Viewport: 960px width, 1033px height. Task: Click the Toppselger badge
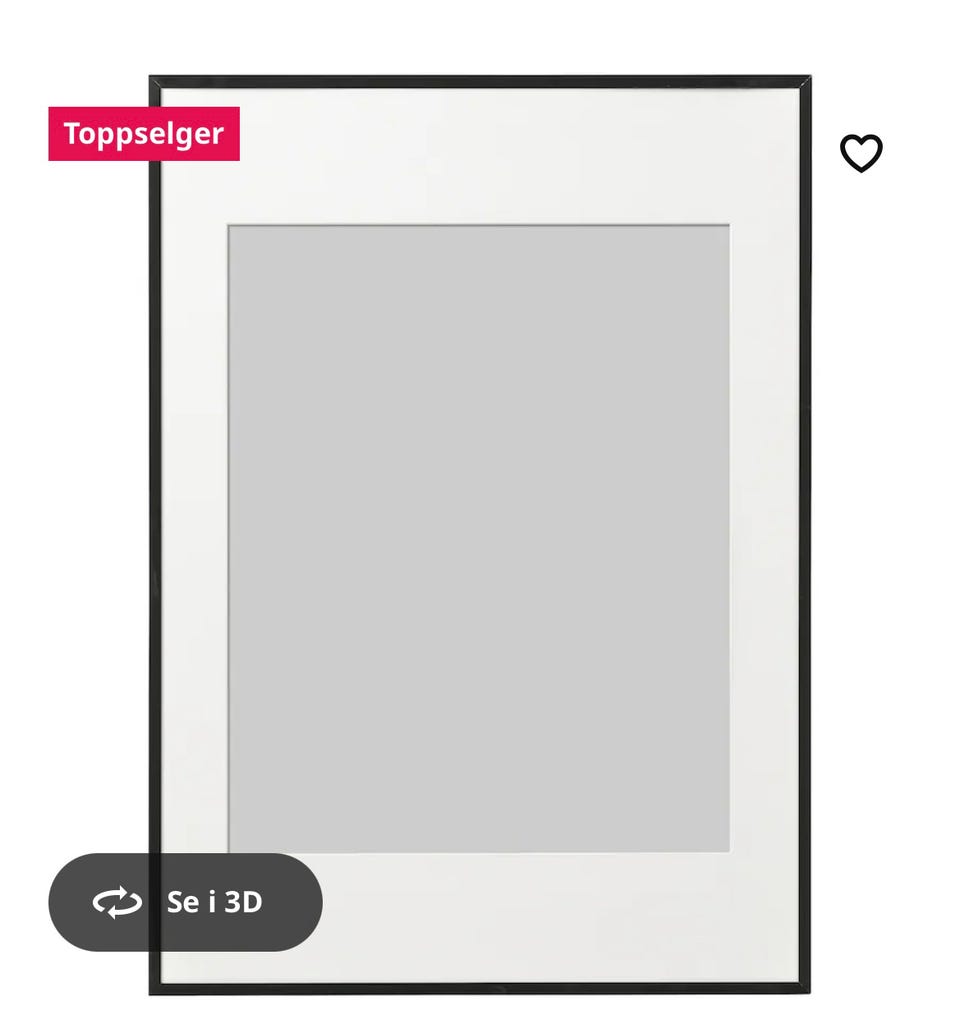click(x=144, y=134)
